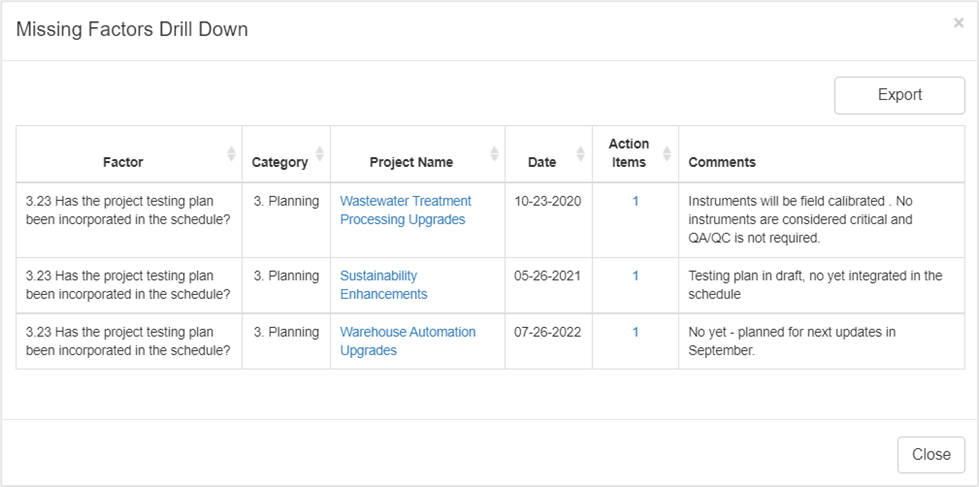The image size is (979, 487).
Task: Click the Factor column header text
Action: [123, 162]
